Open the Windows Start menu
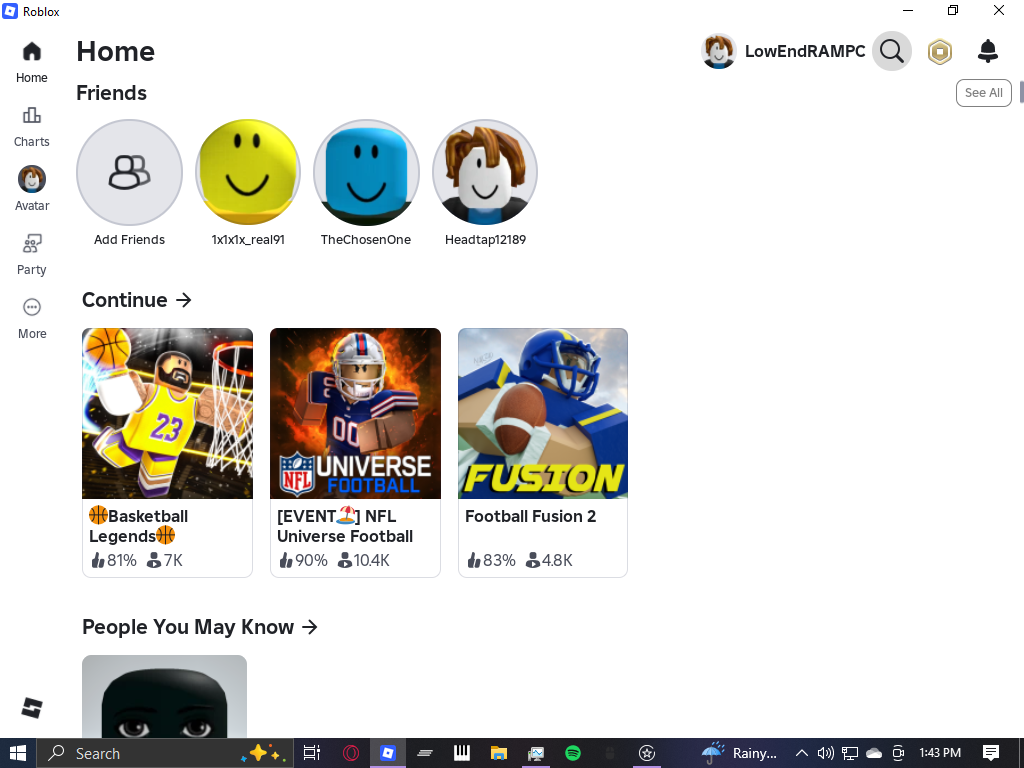1024x768 pixels. (18, 753)
